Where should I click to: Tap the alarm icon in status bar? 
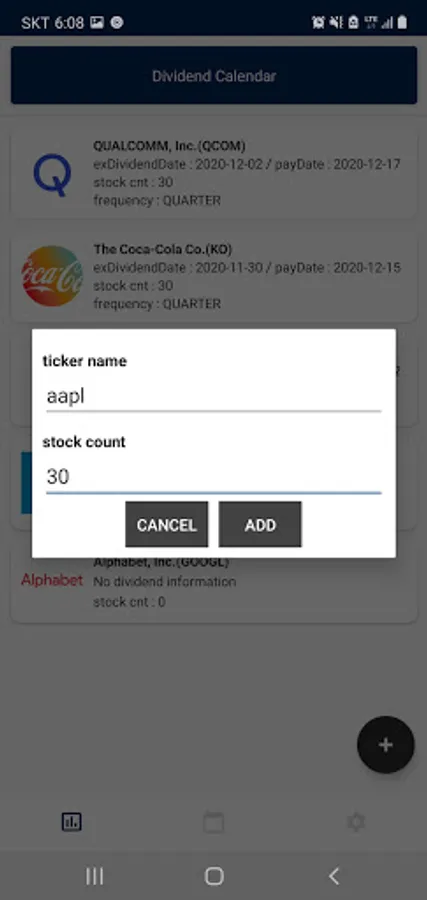[318, 22]
